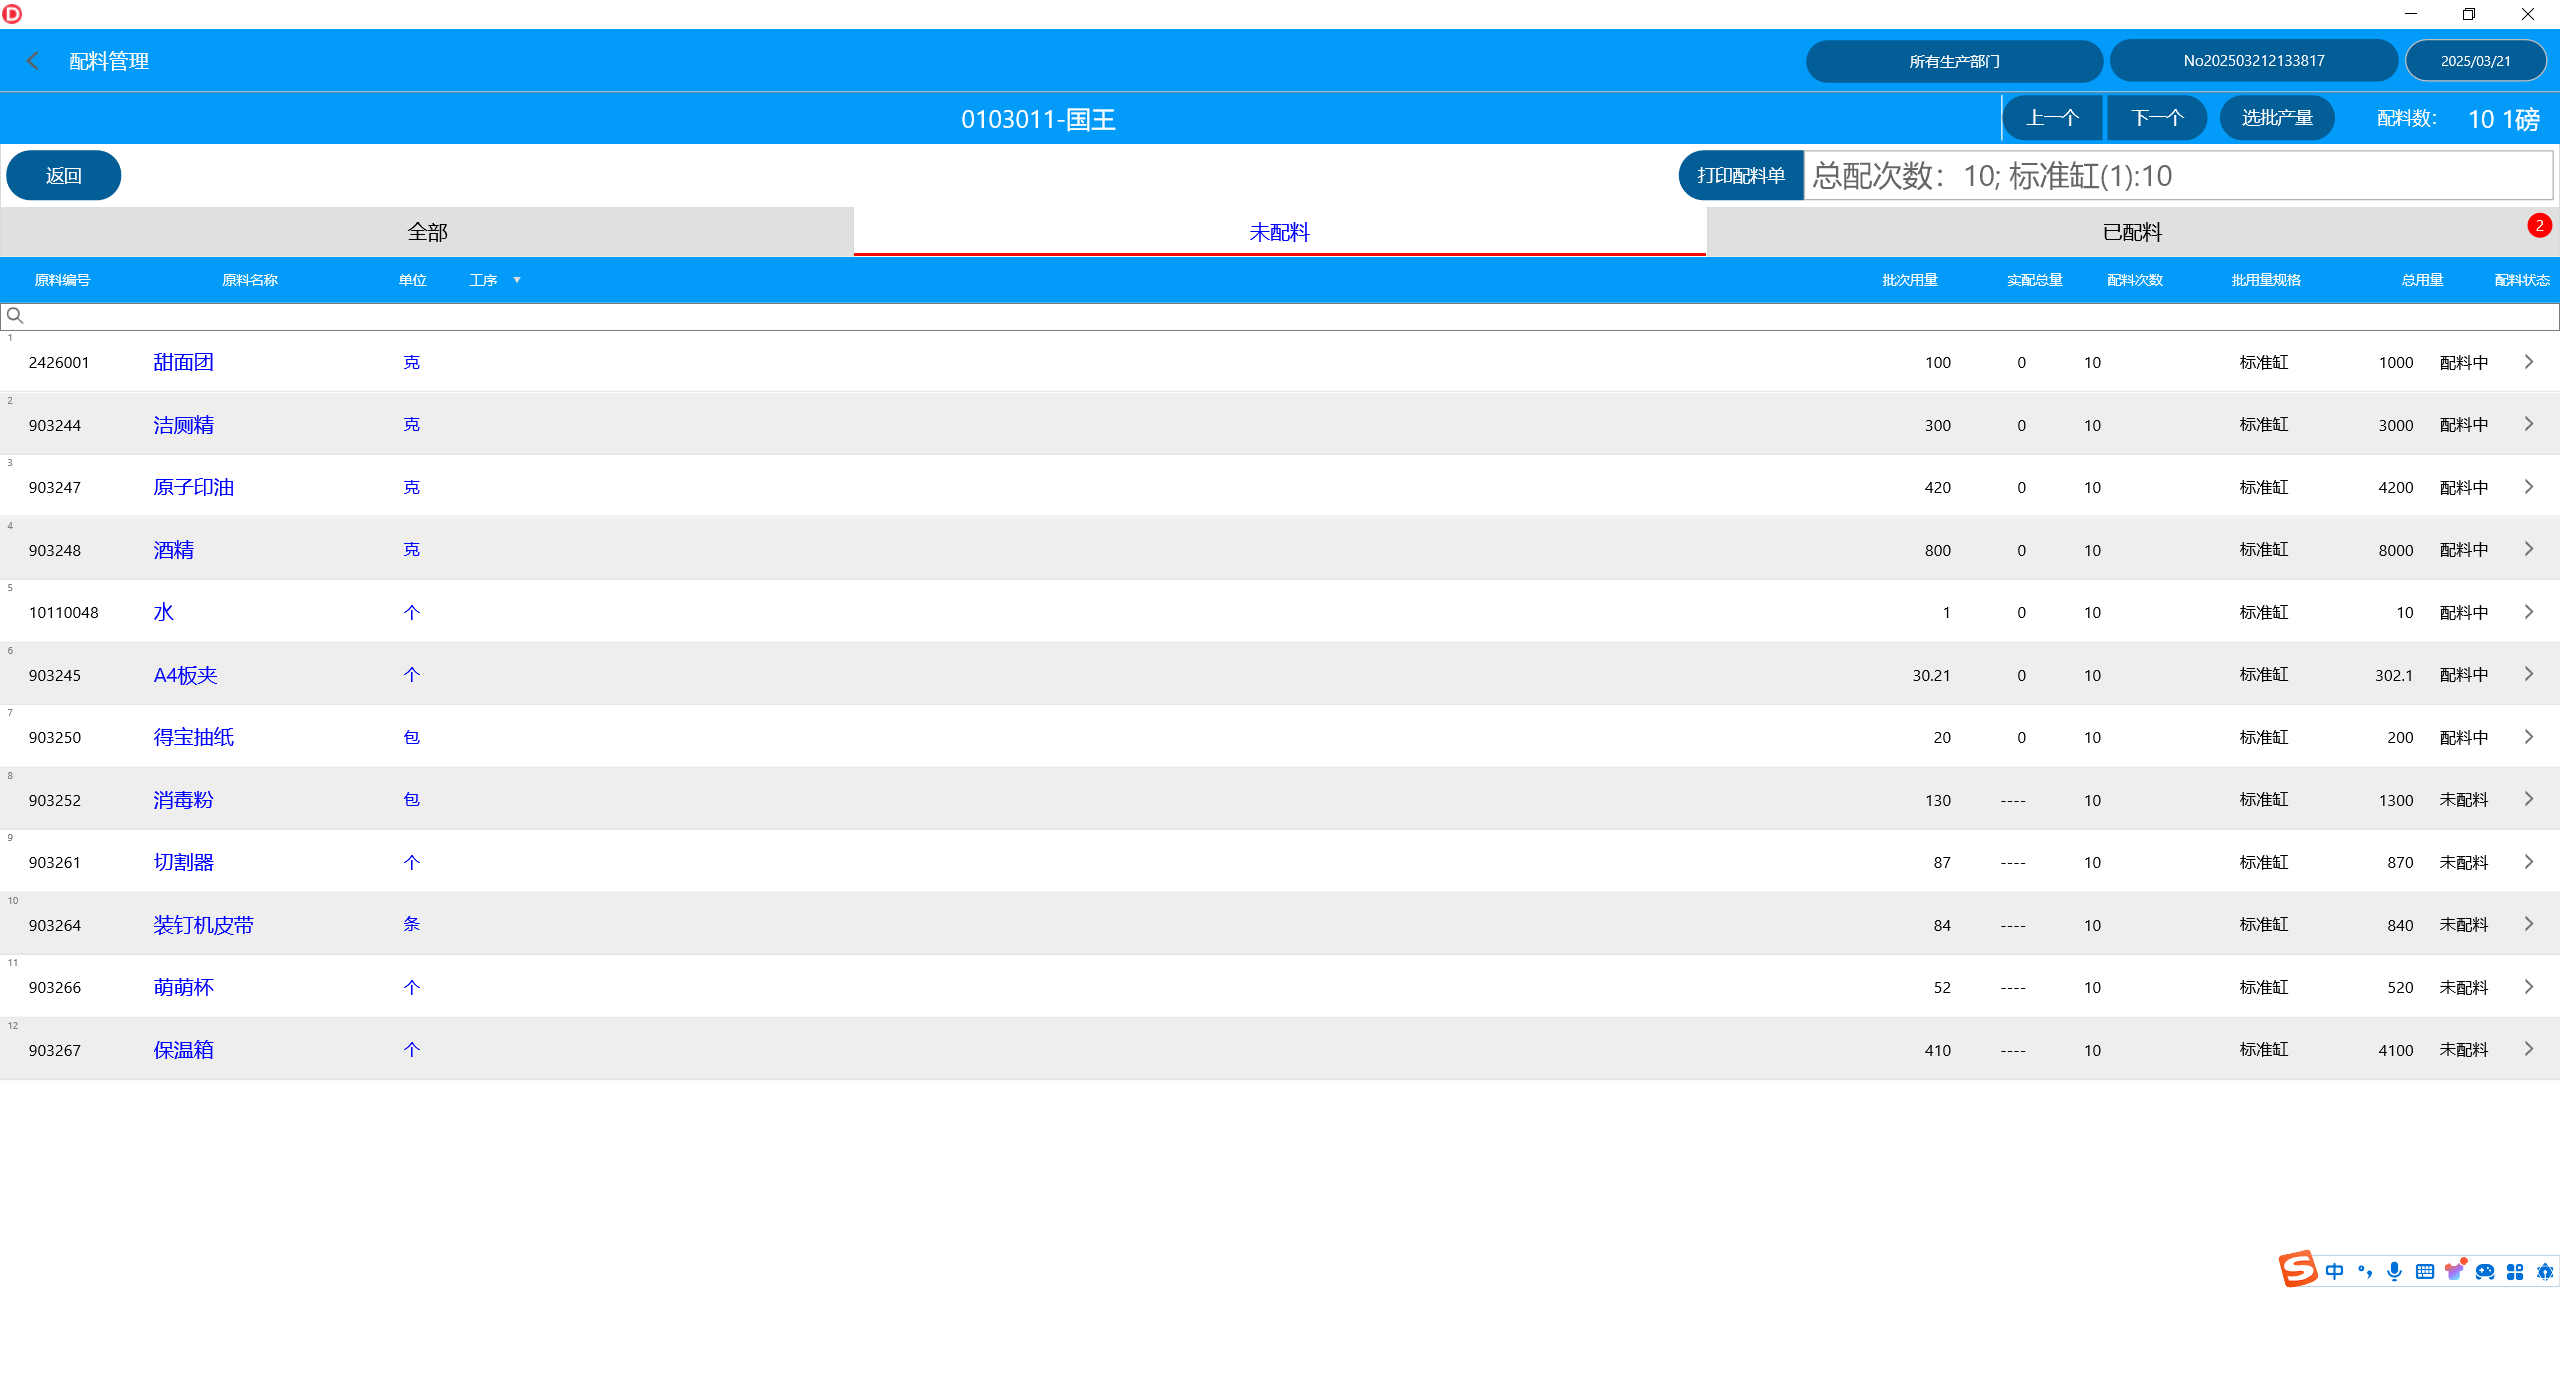Toggle Chinese/English input mode
The width and height of the screenshot is (2560, 1390).
pos(2334,1271)
